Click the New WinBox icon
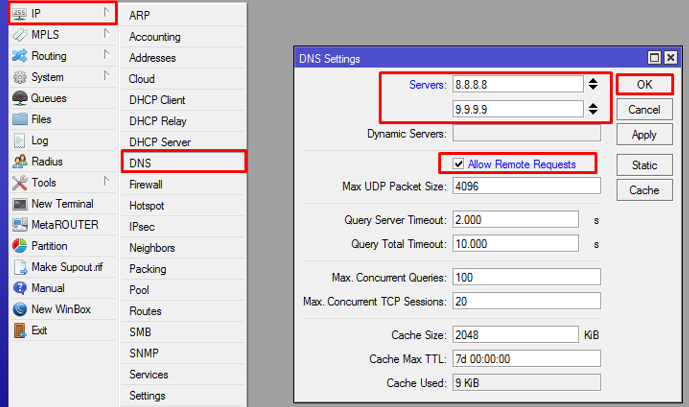This screenshot has height=407, width=689. point(20,309)
